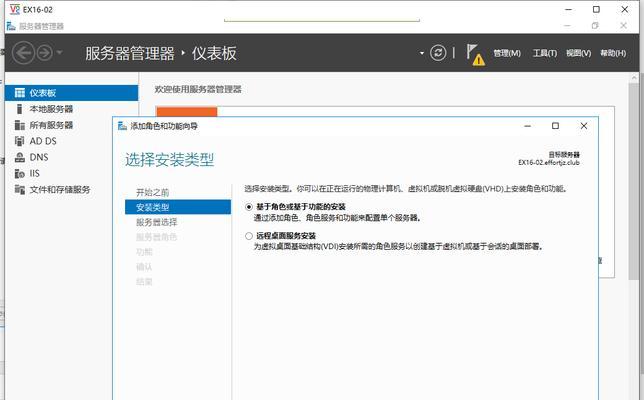
Task: Select 基于角色或基于功能的安装 radio button
Action: point(248,207)
